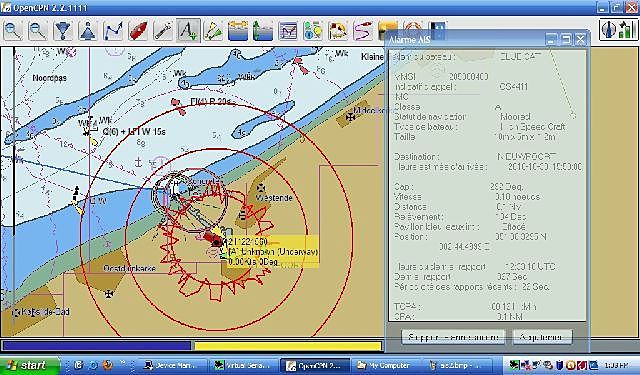Start the create route tool
Screen dimensions: 640x375
[113, 31]
